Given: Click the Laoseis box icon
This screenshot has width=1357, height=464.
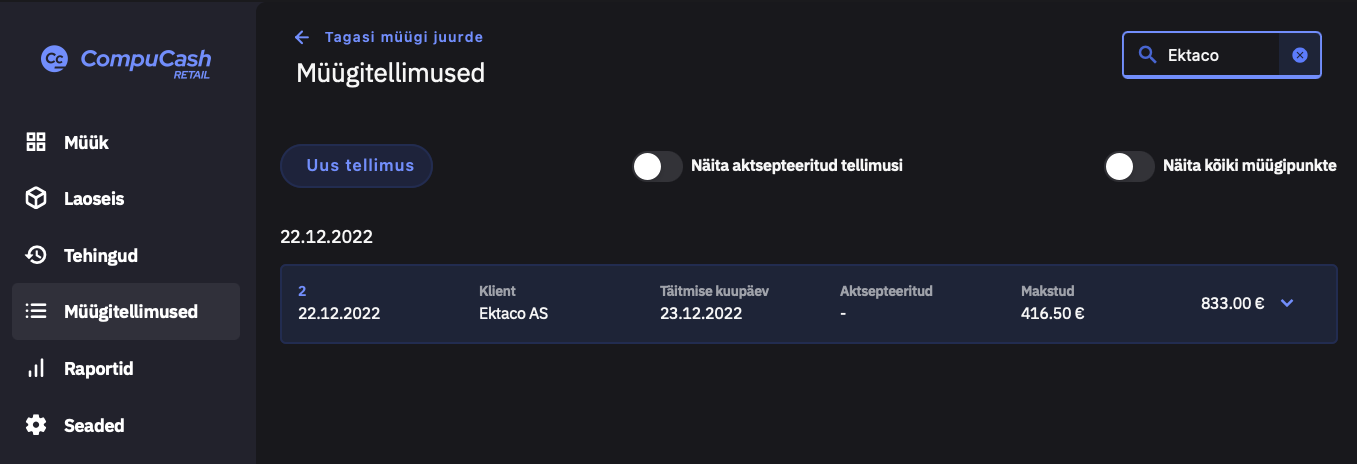Looking at the screenshot, I should (x=36, y=199).
